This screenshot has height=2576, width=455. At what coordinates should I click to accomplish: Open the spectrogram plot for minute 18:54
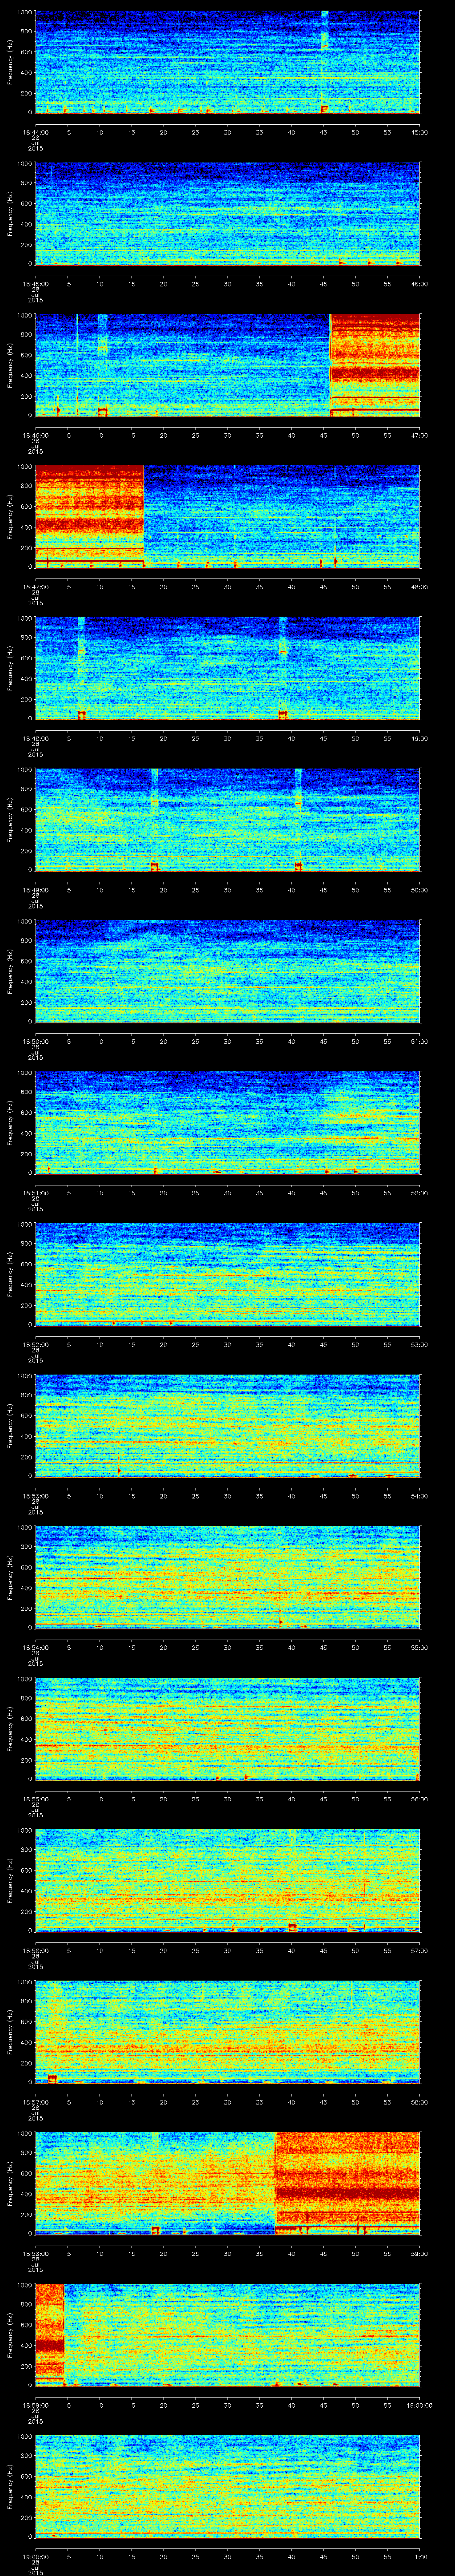[227, 1577]
